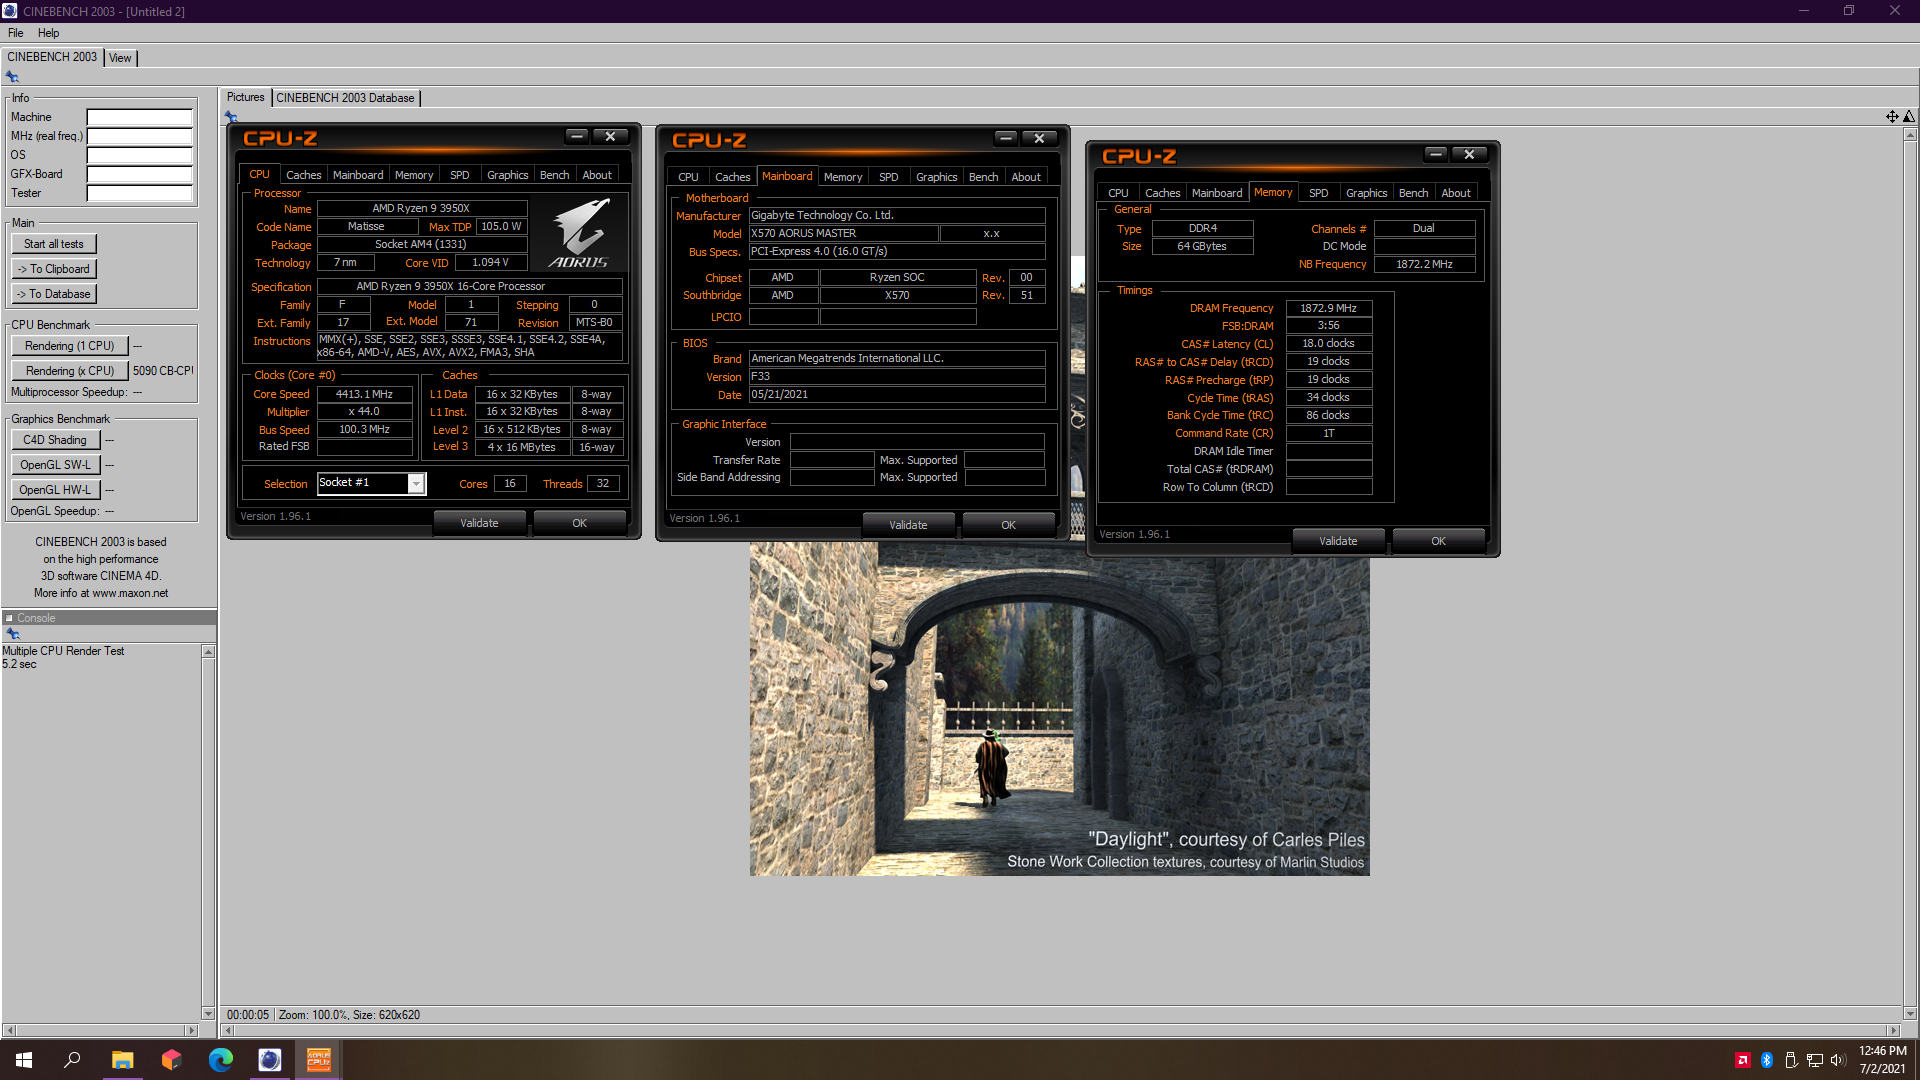Click the picture area's horizontal scrollbar right arrow

click(1893, 1030)
